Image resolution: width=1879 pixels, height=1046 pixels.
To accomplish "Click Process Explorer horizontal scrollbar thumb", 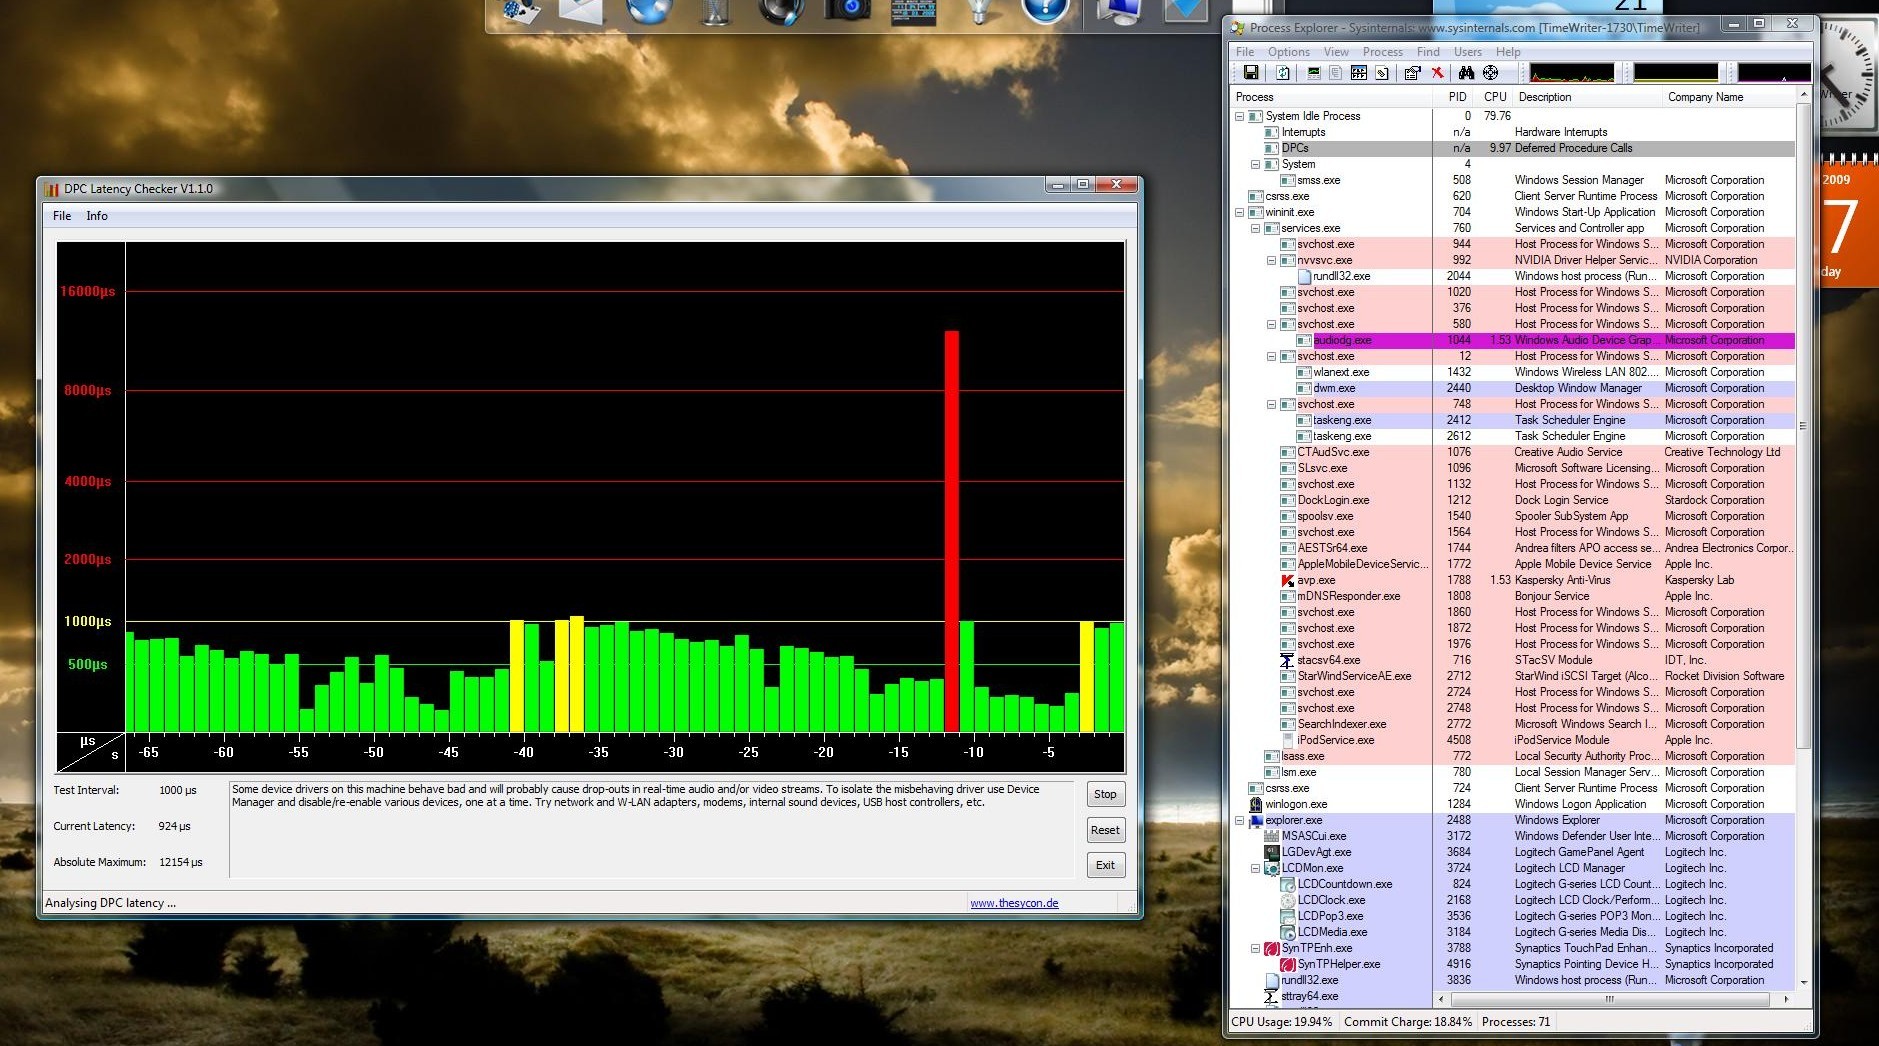I will click(1609, 998).
